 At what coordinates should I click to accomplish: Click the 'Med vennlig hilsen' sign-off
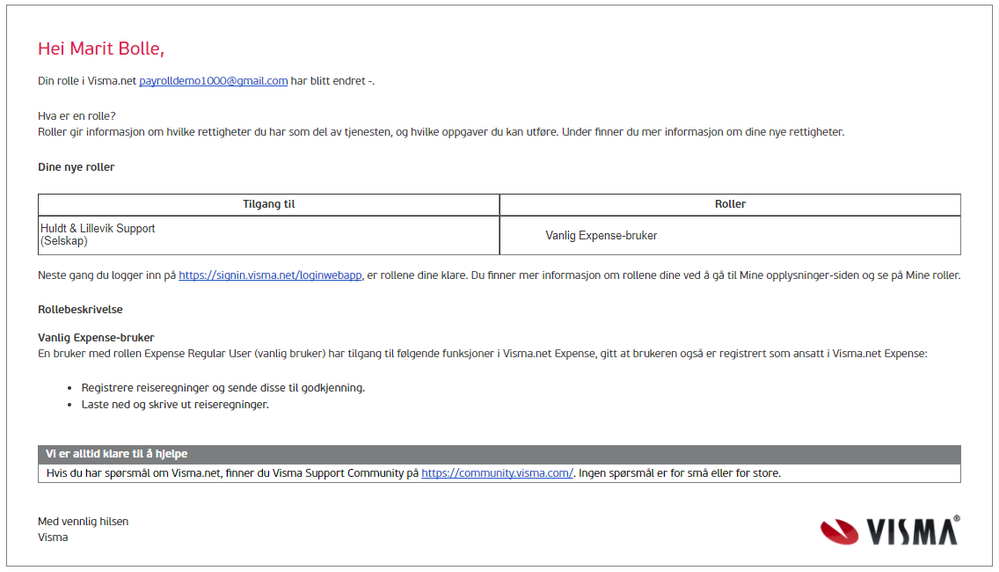click(83, 522)
